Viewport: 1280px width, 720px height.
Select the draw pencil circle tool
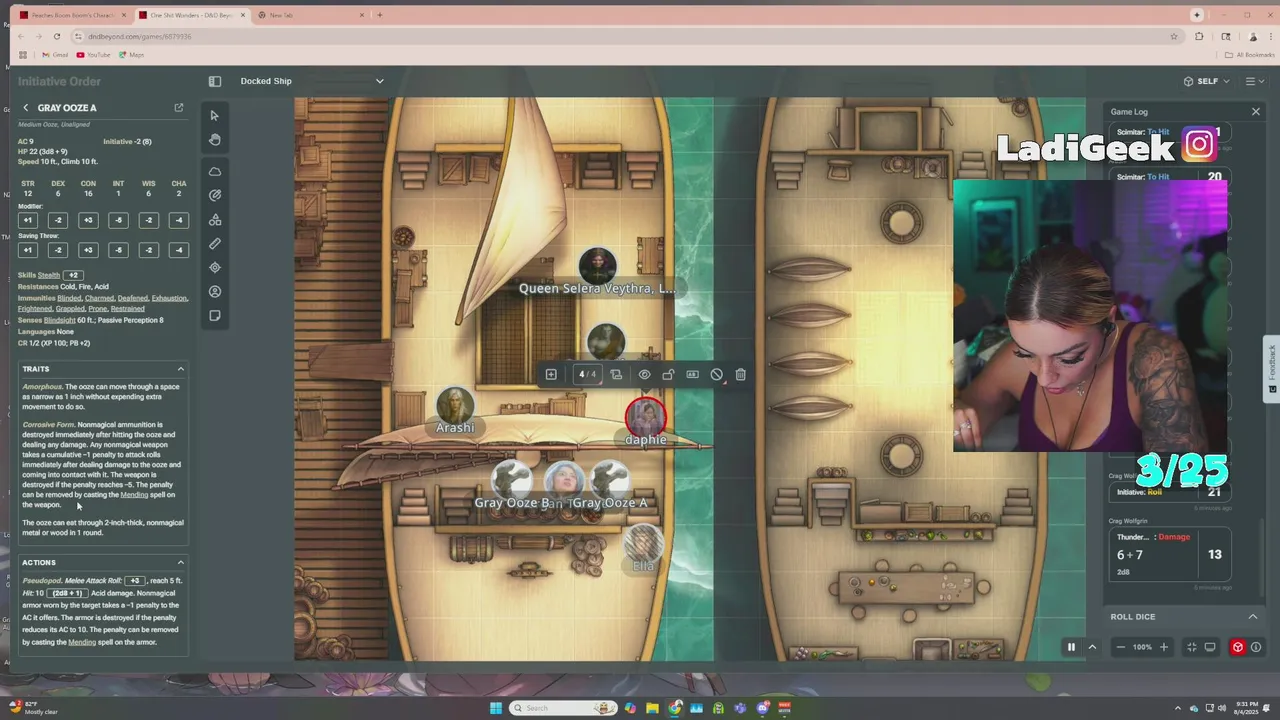coord(215,196)
